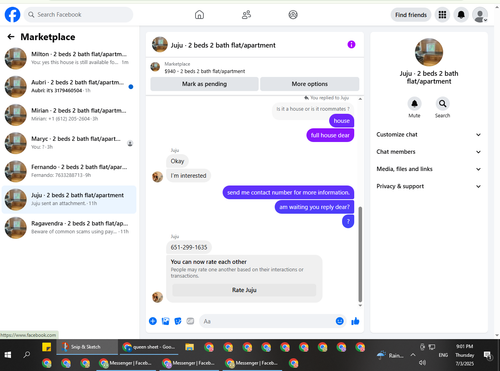The height and width of the screenshot is (371, 500).
Task: Click More options button
Action: click(x=310, y=84)
